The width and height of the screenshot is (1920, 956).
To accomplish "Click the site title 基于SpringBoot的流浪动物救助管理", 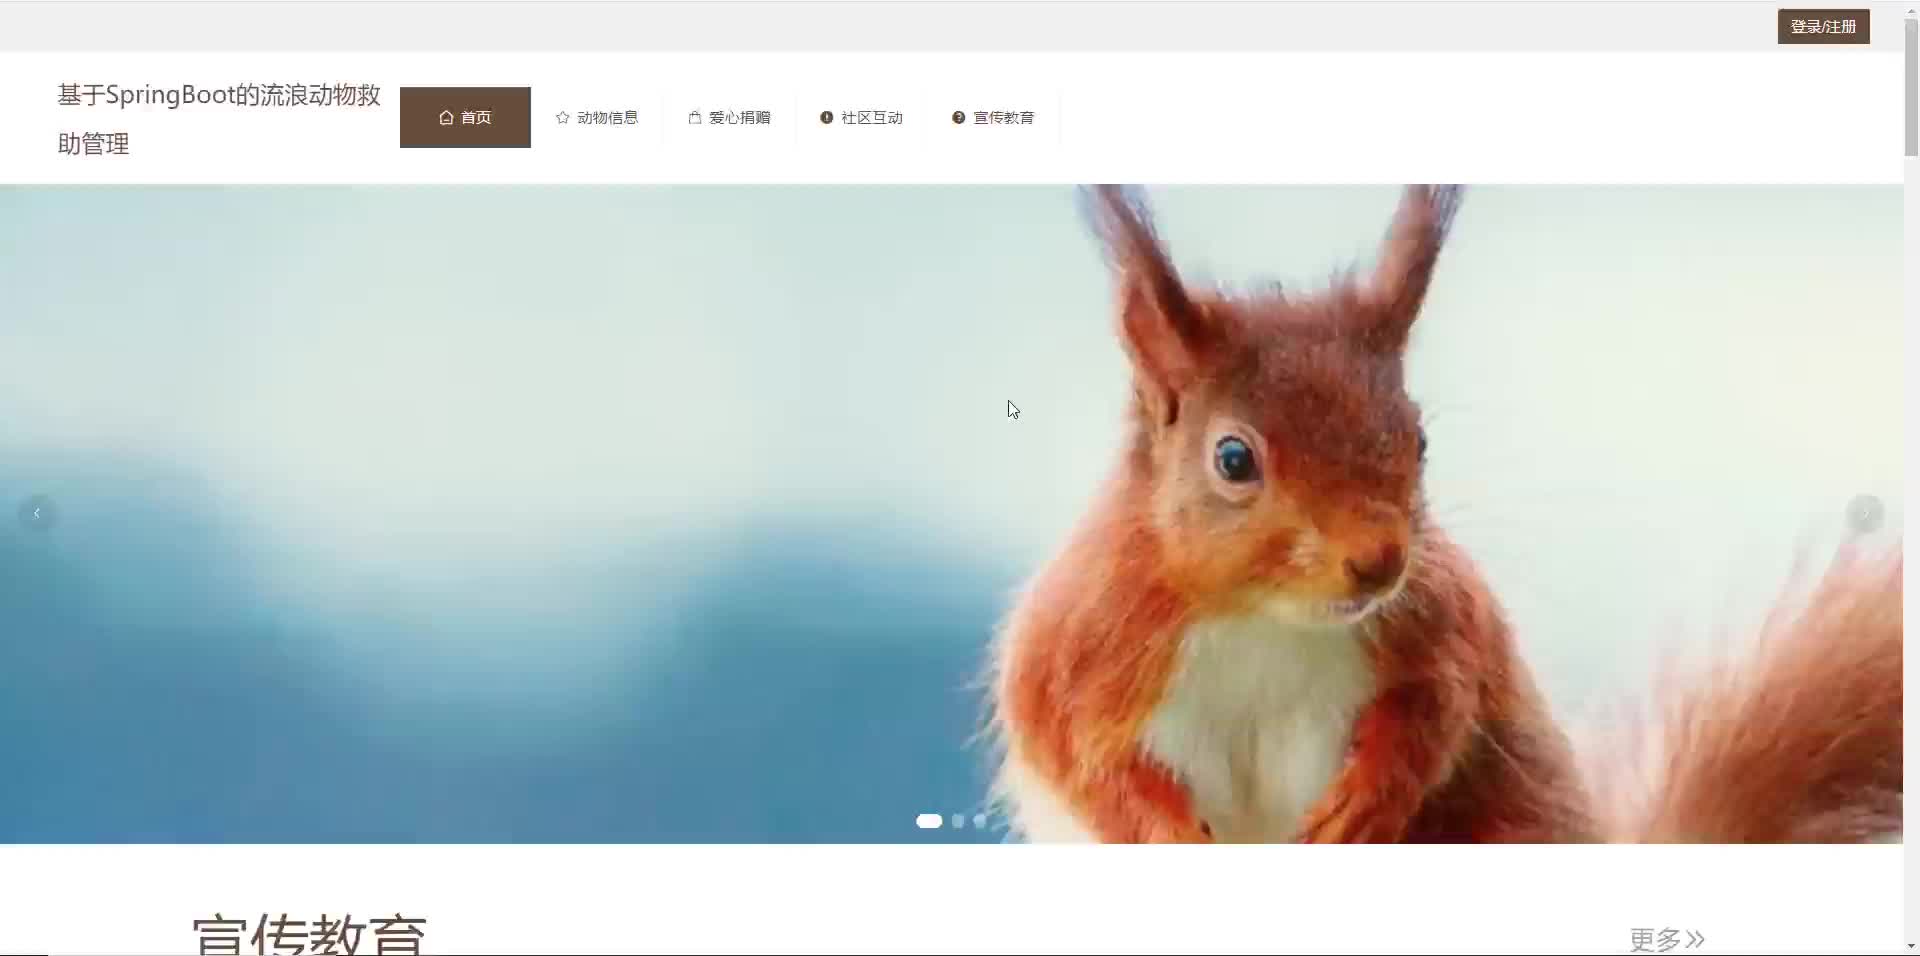I will pyautogui.click(x=219, y=119).
